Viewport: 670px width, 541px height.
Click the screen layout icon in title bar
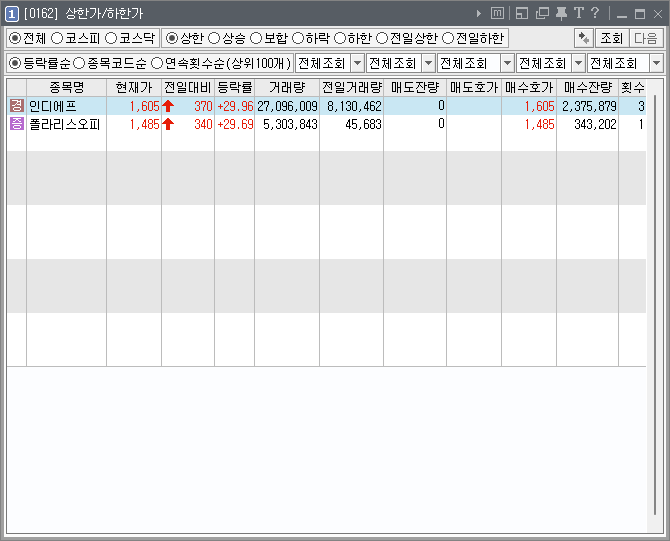pyautogui.click(x=522, y=13)
